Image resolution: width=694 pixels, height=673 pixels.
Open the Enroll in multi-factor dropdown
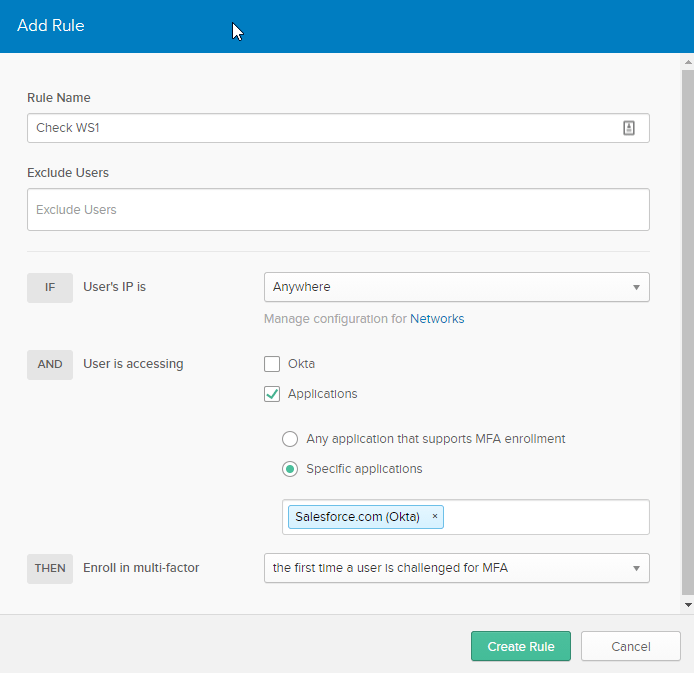coord(456,568)
